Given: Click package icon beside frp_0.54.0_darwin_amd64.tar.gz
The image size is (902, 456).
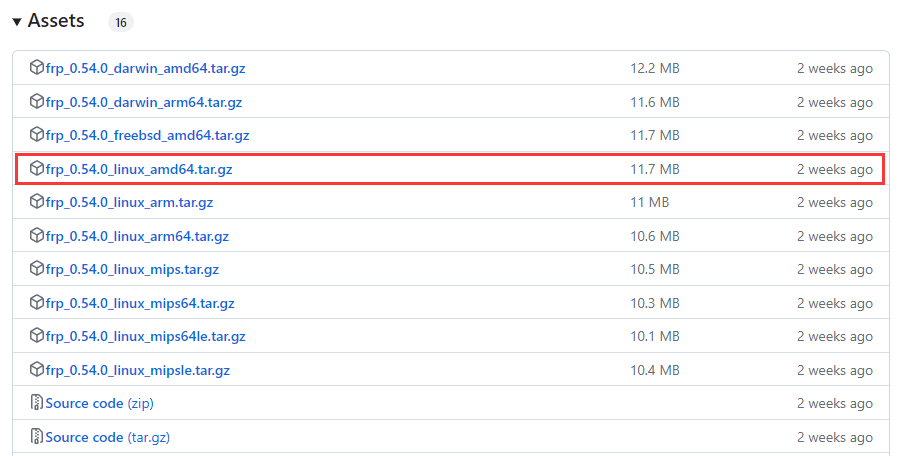Looking at the screenshot, I should click(x=37, y=68).
